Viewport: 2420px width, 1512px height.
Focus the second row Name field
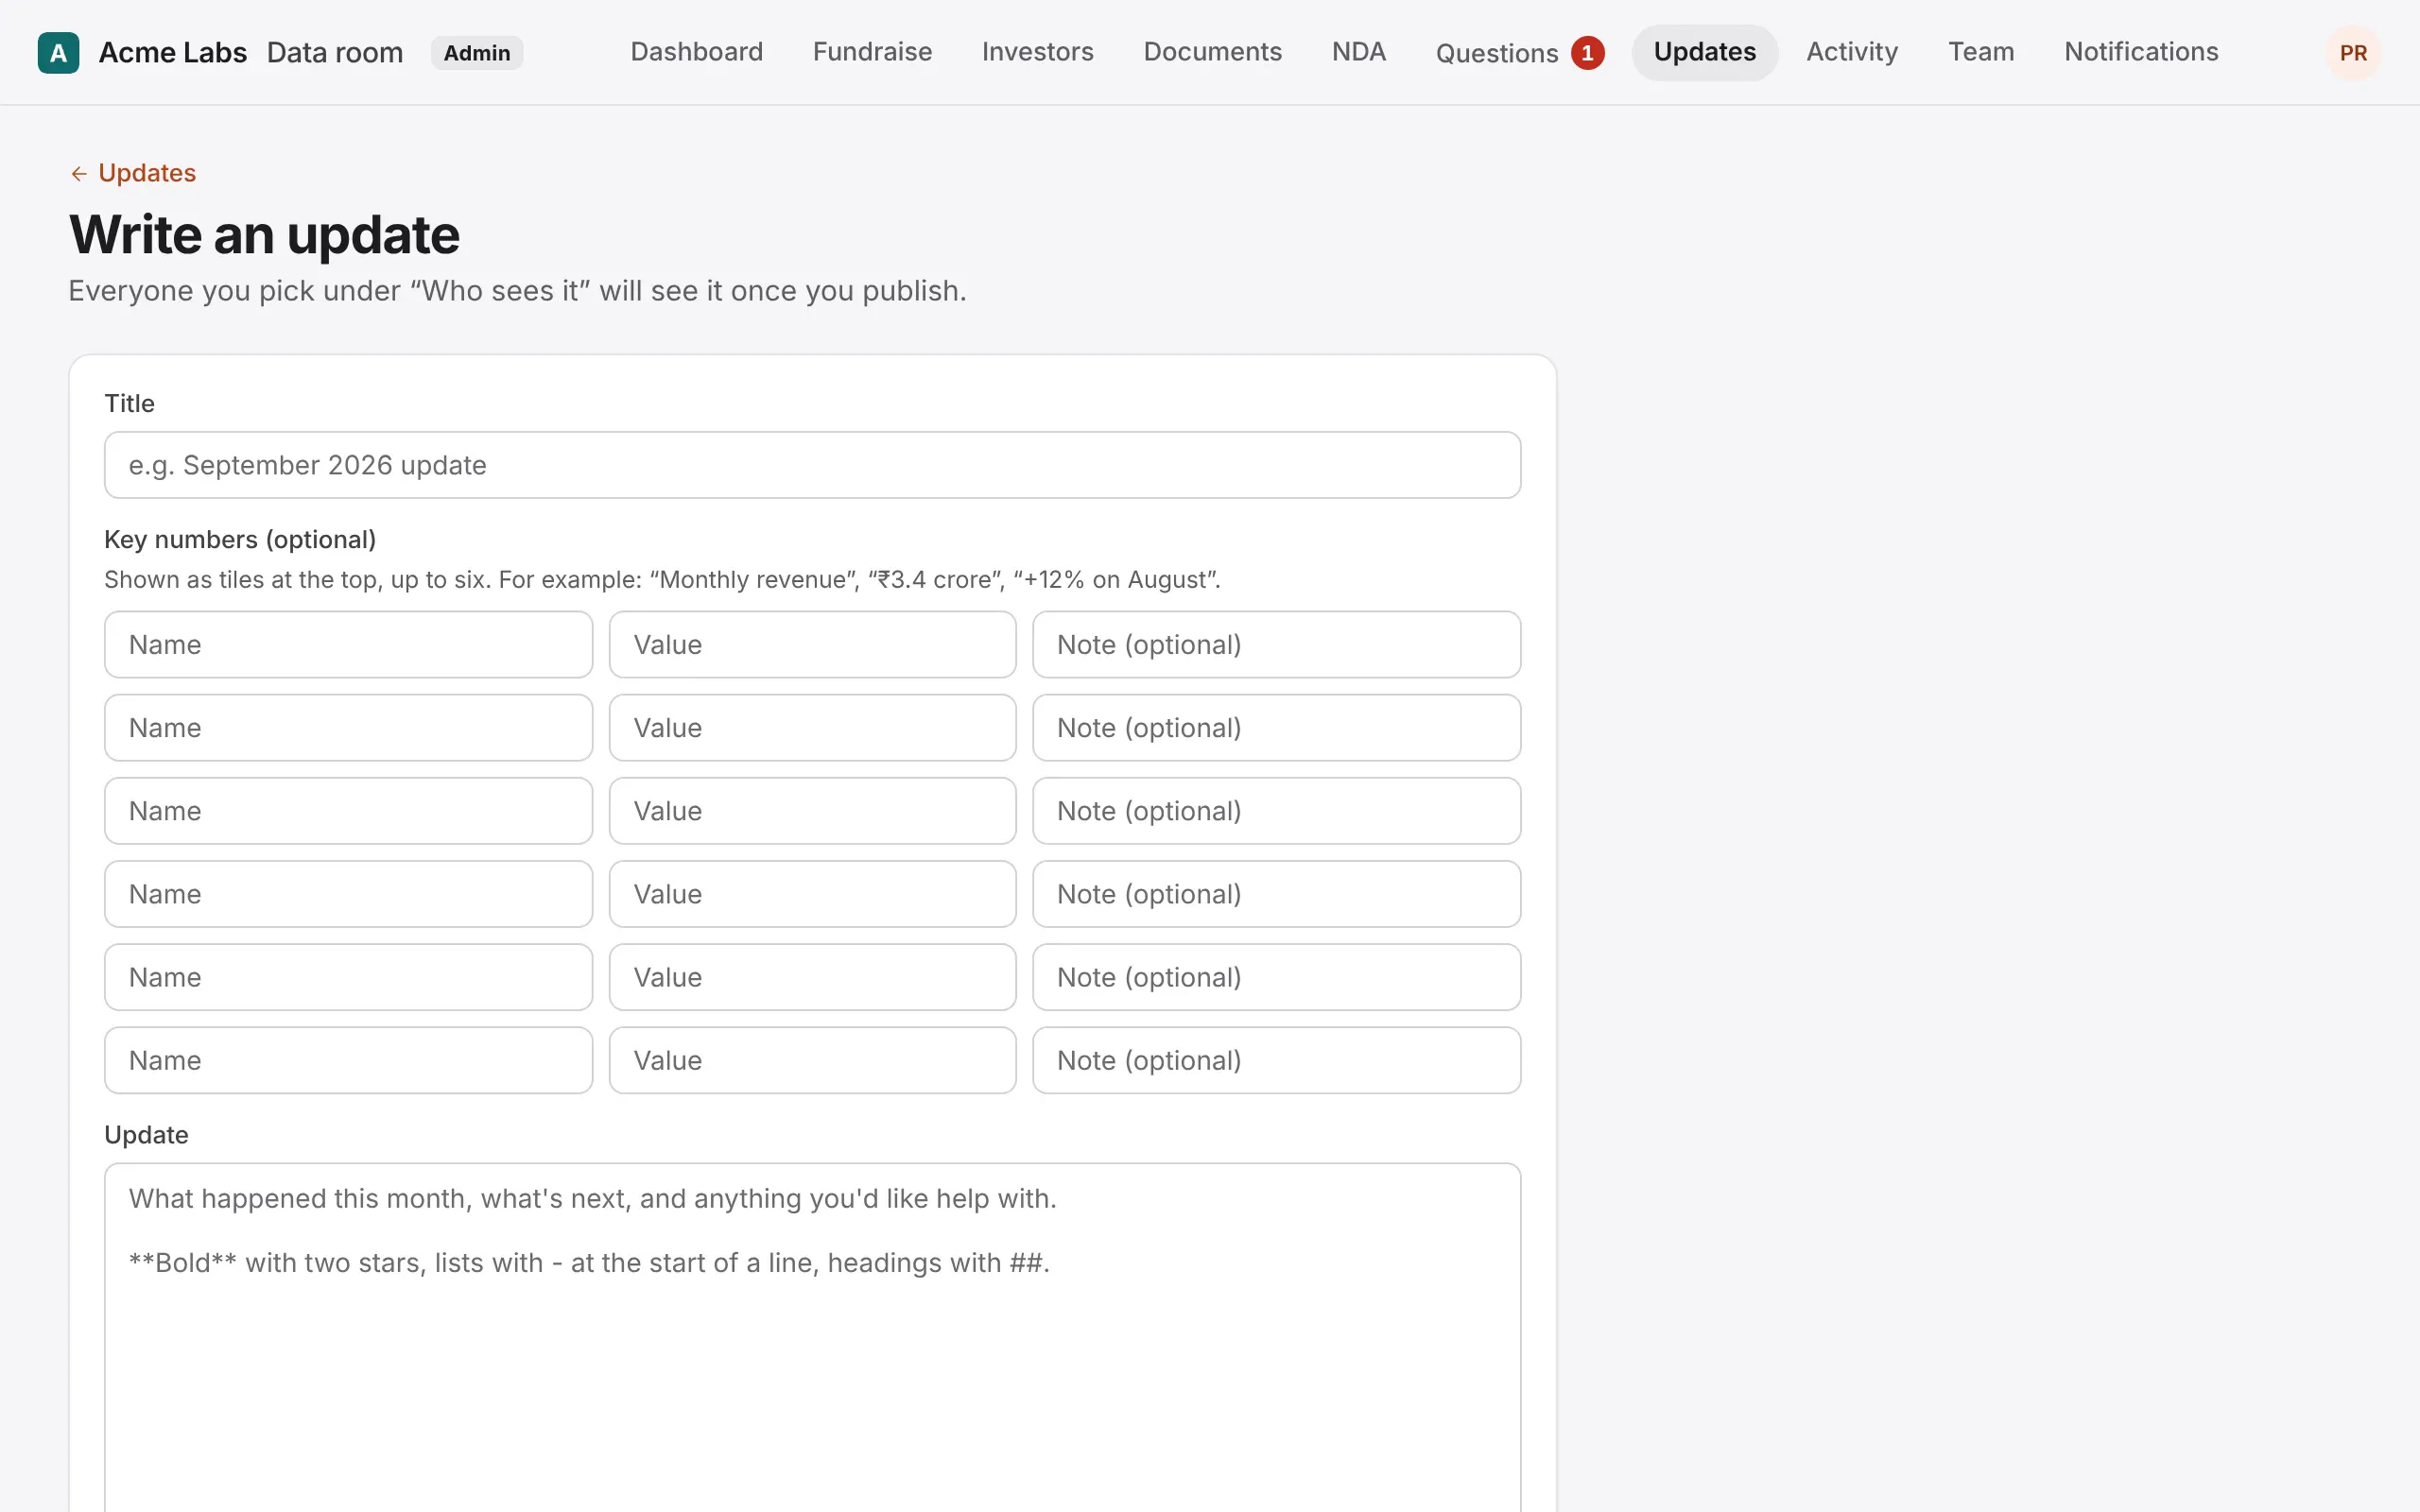348,728
